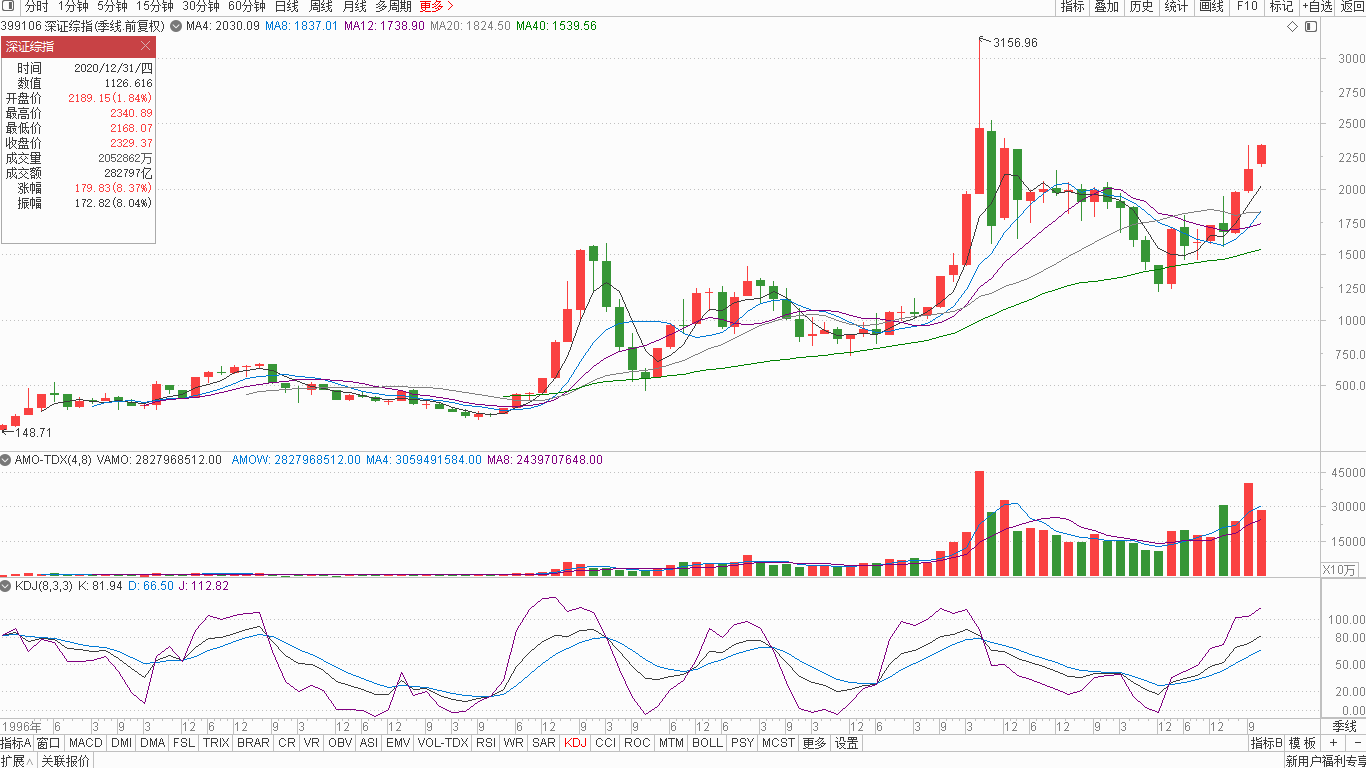1366x768 pixels.
Task: Click the diamond icon at chart top right
Action: (1292, 26)
